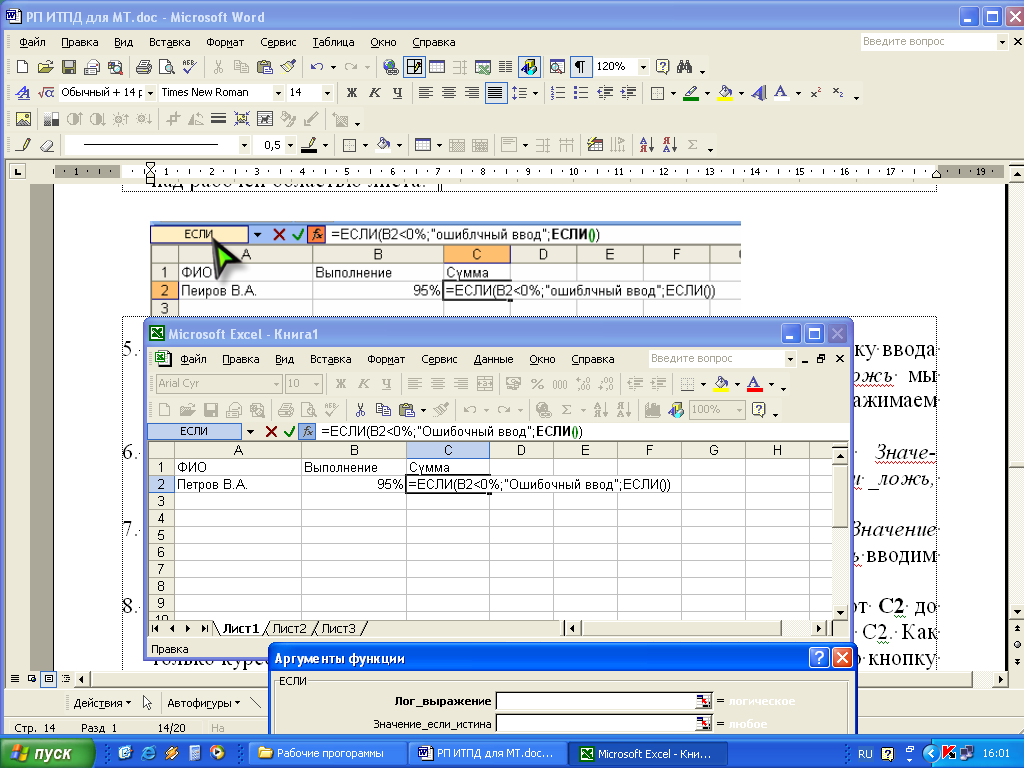
Task: Click Paste clipboard icon in Excel toolbar
Action: [x=406, y=409]
